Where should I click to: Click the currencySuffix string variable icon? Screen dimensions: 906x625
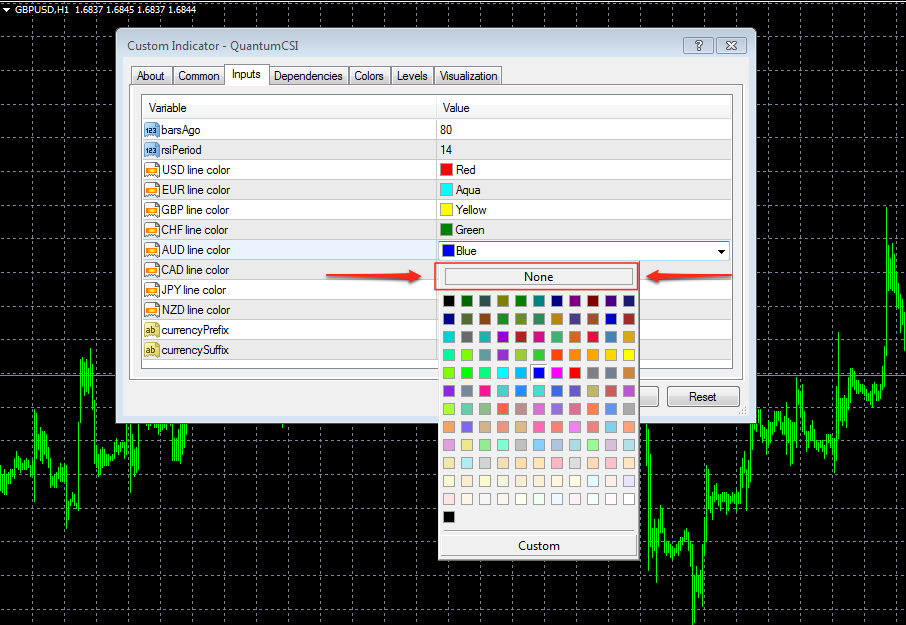[151, 350]
